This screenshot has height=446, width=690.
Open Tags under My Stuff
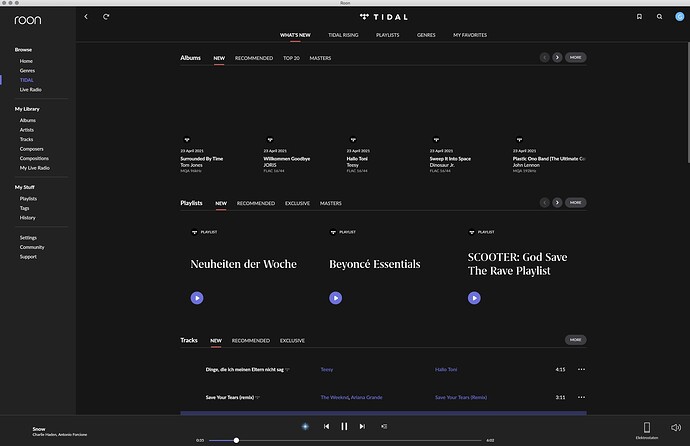coord(25,208)
